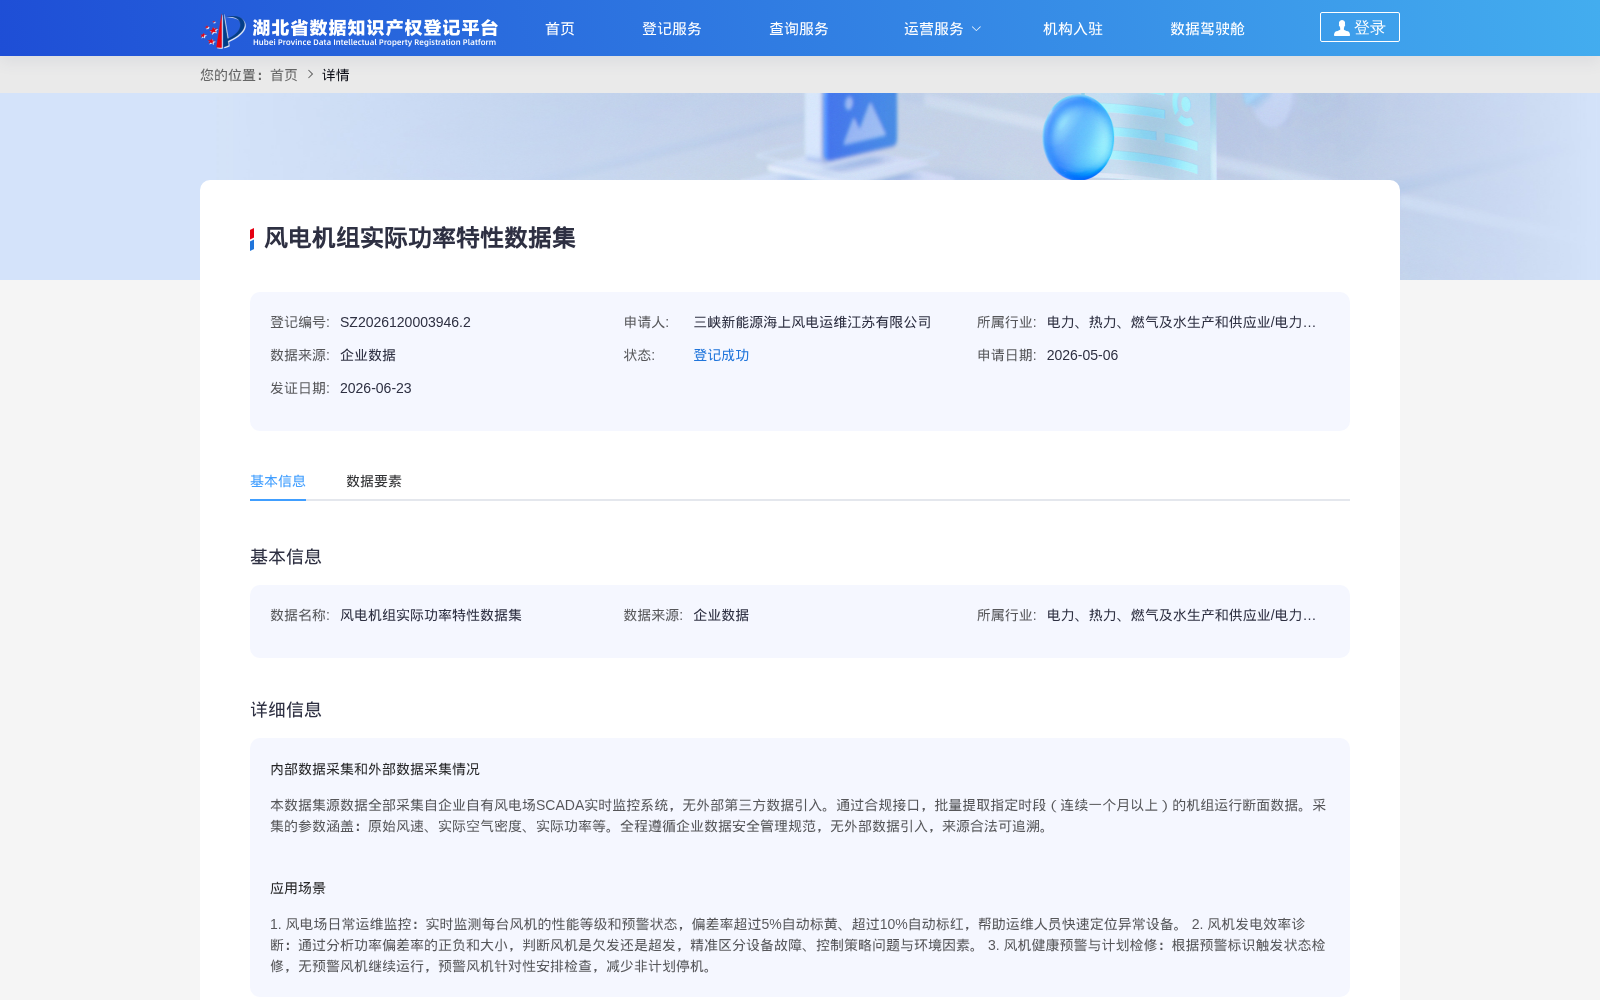Click the 所属行业 value in 基本信息 section
This screenshot has width=1600, height=1000.
coord(1181,615)
